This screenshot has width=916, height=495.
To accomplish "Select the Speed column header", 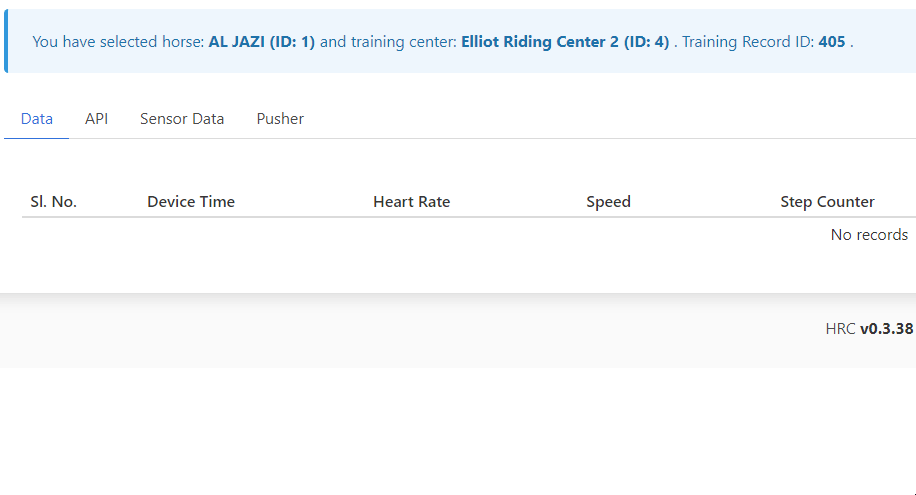I will tap(608, 202).
